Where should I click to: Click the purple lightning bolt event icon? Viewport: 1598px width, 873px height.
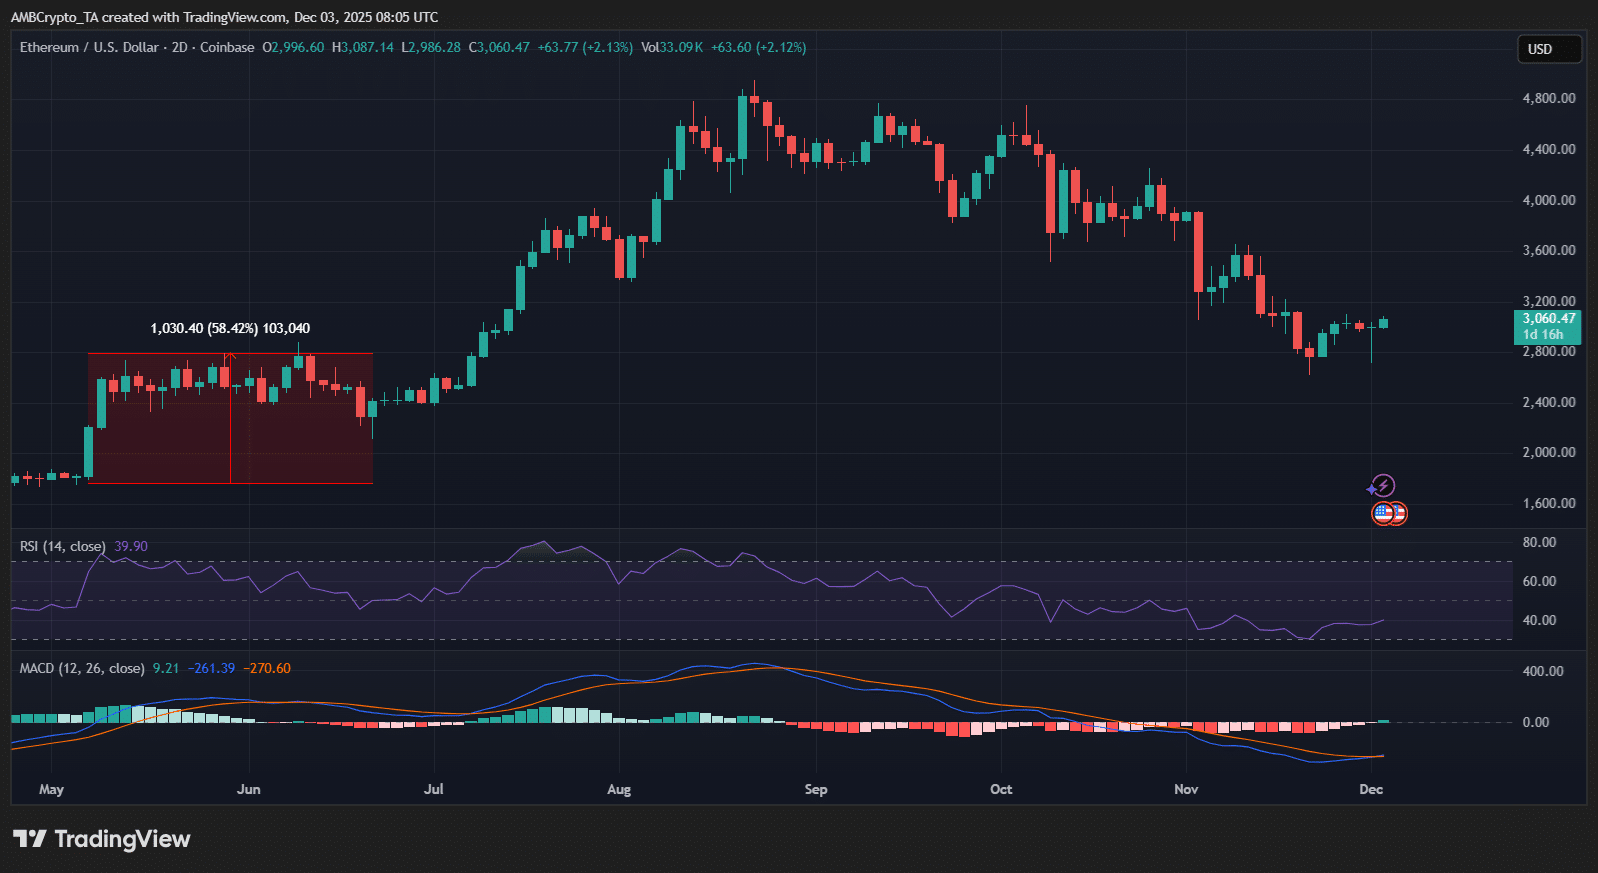[1382, 486]
